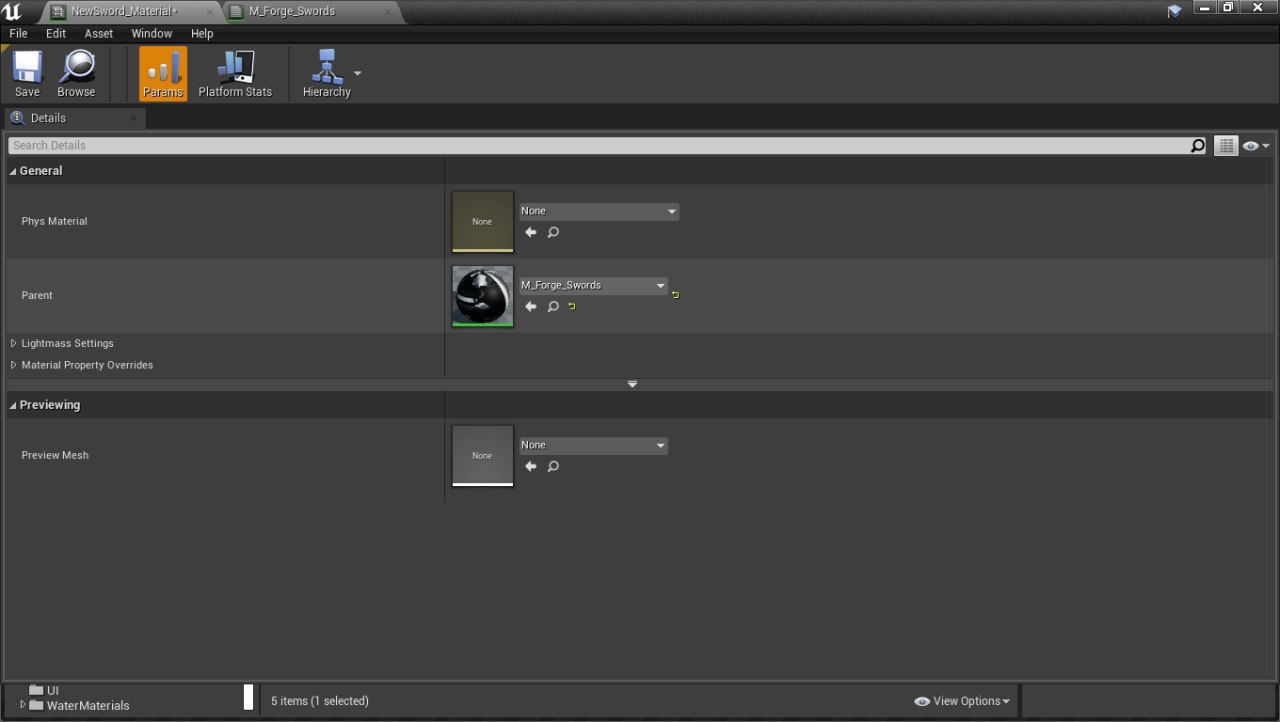Show advanced General properties arrow
The image size is (1280, 722).
(x=632, y=384)
